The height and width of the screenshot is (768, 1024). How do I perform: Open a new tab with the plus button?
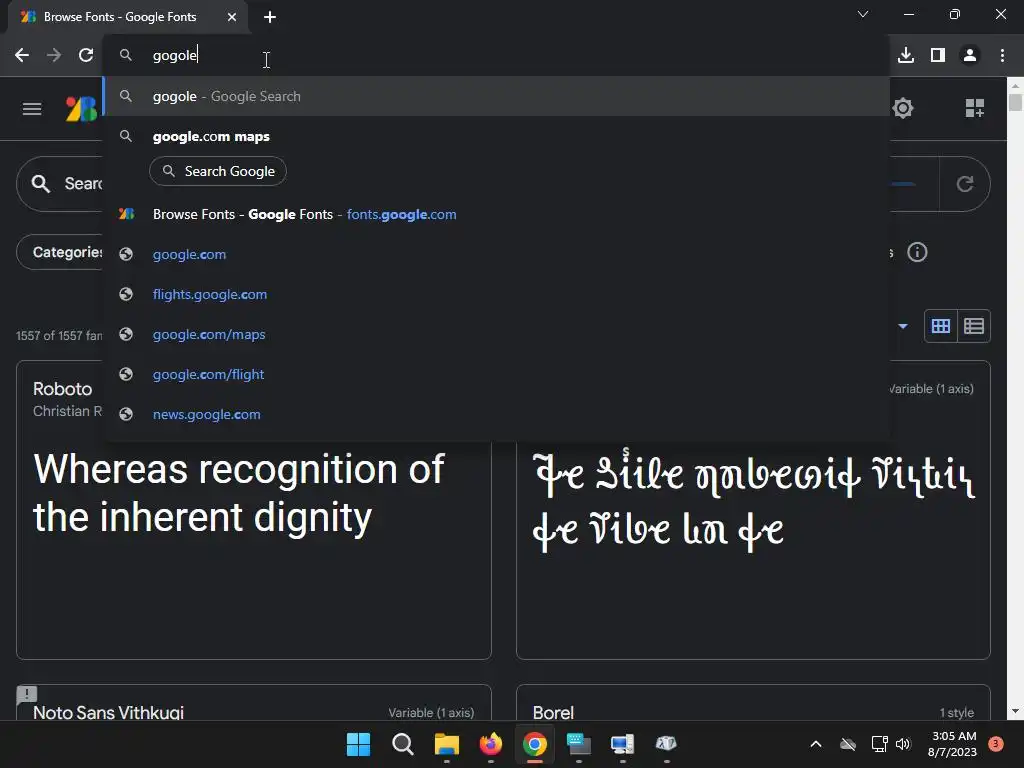(270, 17)
